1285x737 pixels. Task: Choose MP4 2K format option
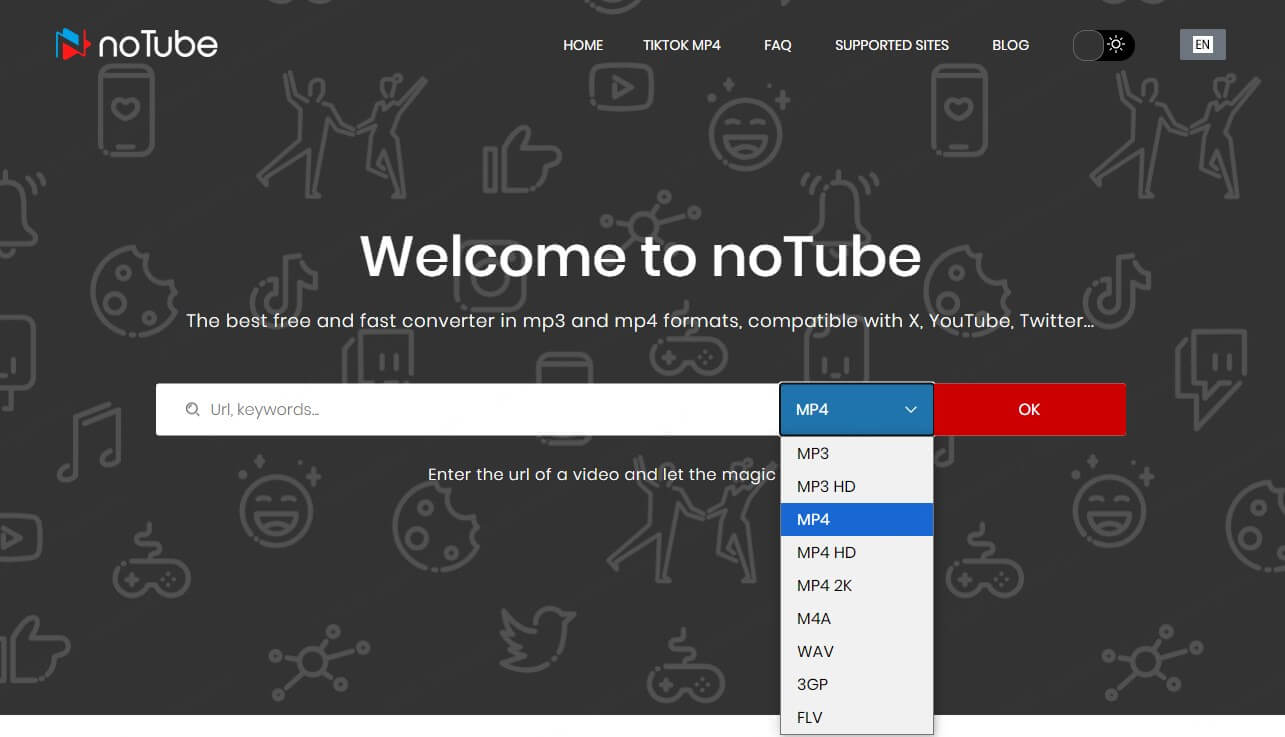857,585
